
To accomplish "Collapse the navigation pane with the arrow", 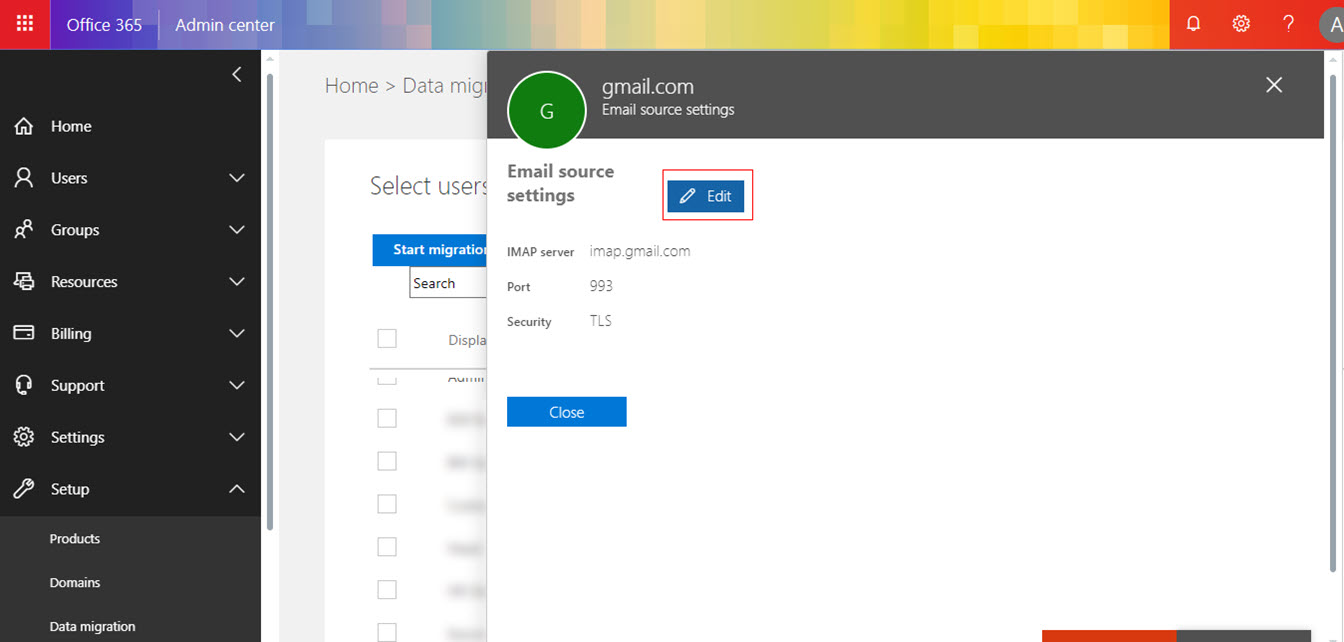I will pyautogui.click(x=237, y=74).
